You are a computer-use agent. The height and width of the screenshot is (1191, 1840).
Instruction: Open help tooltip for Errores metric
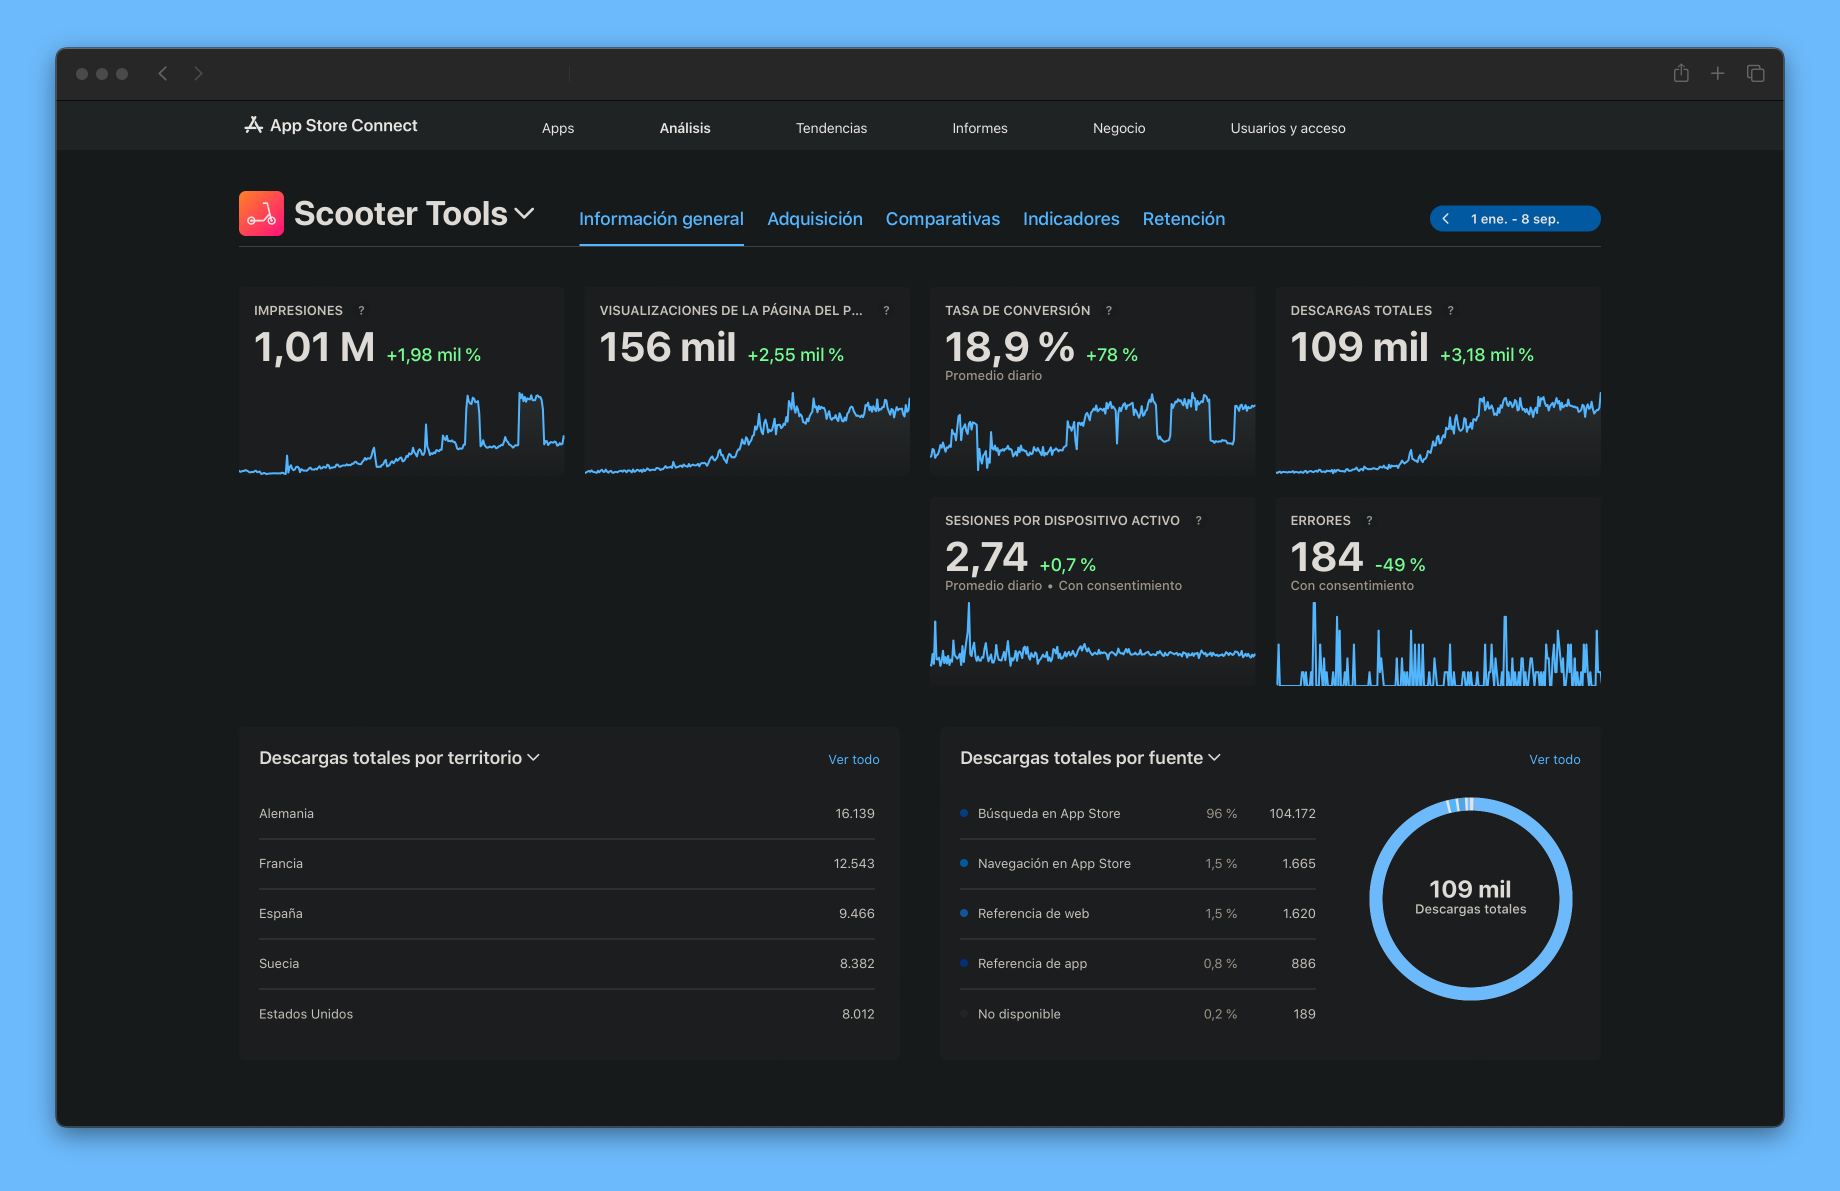(x=1369, y=520)
